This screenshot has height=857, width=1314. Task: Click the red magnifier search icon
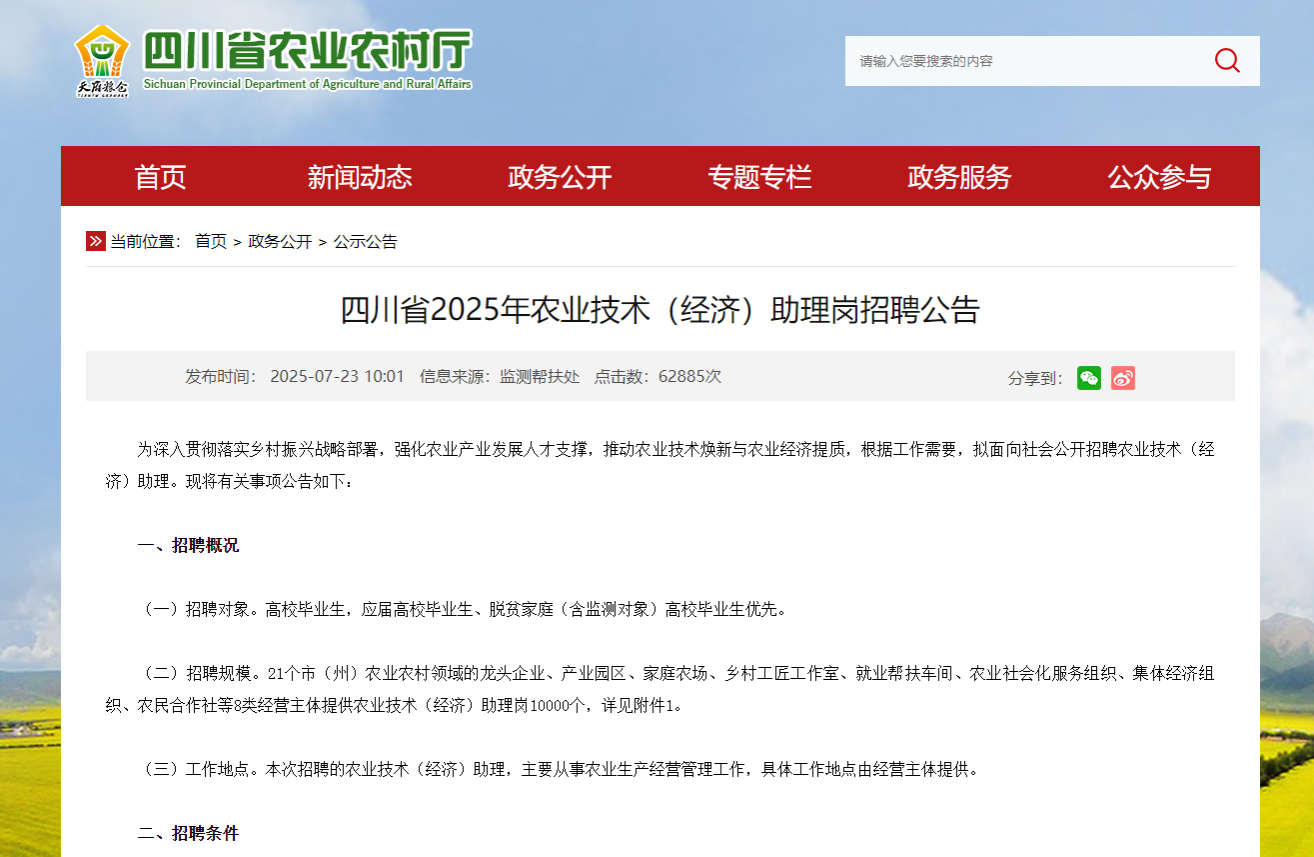1227,61
